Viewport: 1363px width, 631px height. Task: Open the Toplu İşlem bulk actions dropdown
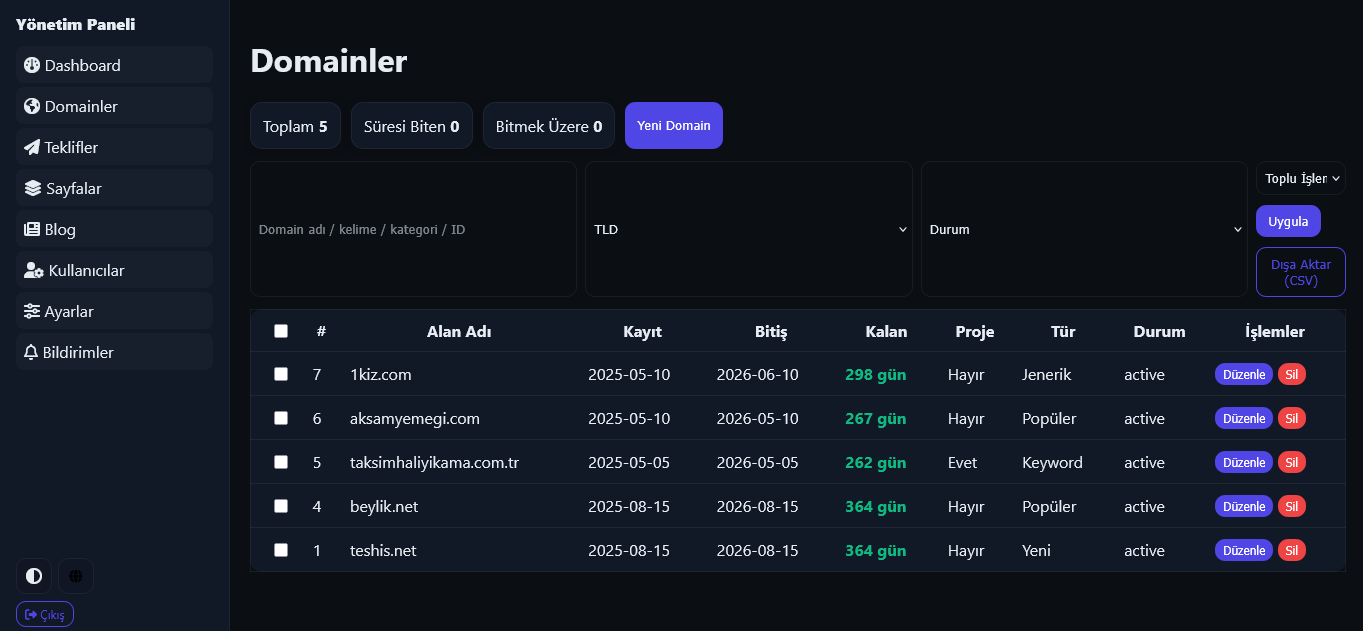pyautogui.click(x=1301, y=178)
